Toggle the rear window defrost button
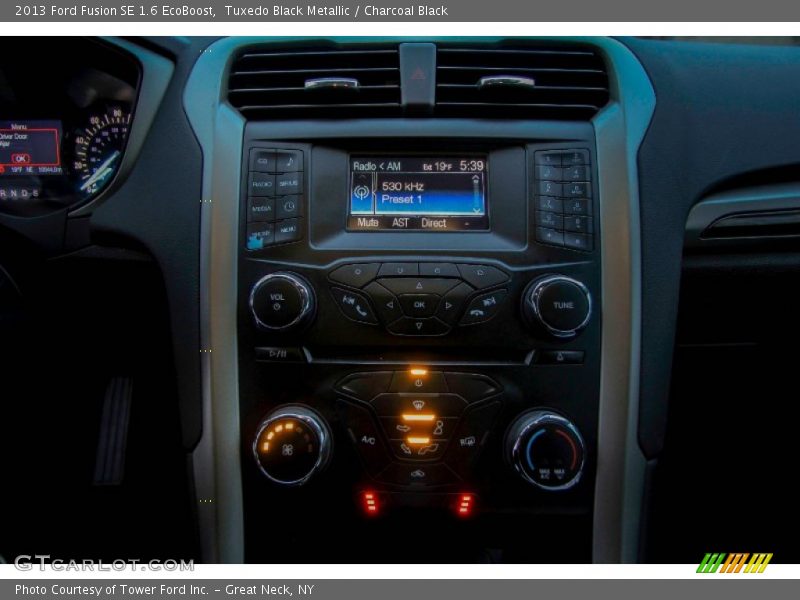 (x=468, y=441)
